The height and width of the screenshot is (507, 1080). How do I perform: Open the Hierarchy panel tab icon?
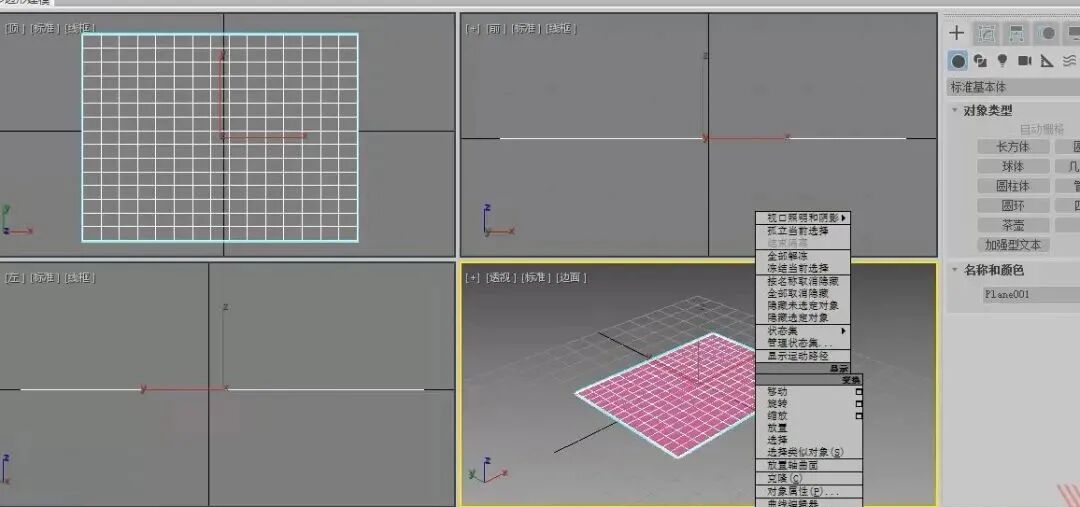1016,33
